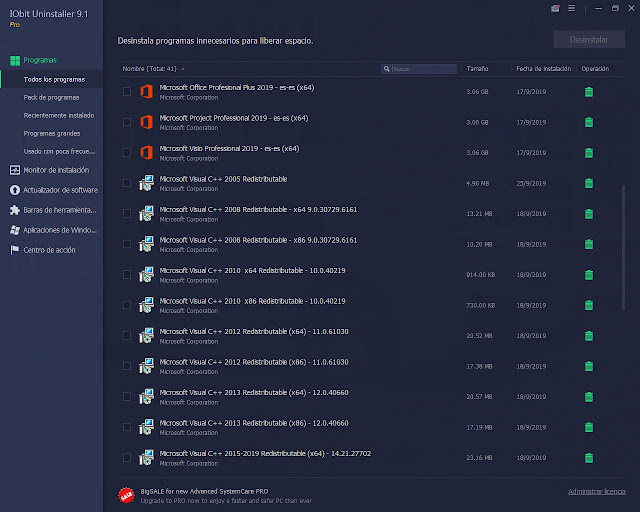Click the Office icon next to Microsoft Office Profesional Plus

pos(147,91)
